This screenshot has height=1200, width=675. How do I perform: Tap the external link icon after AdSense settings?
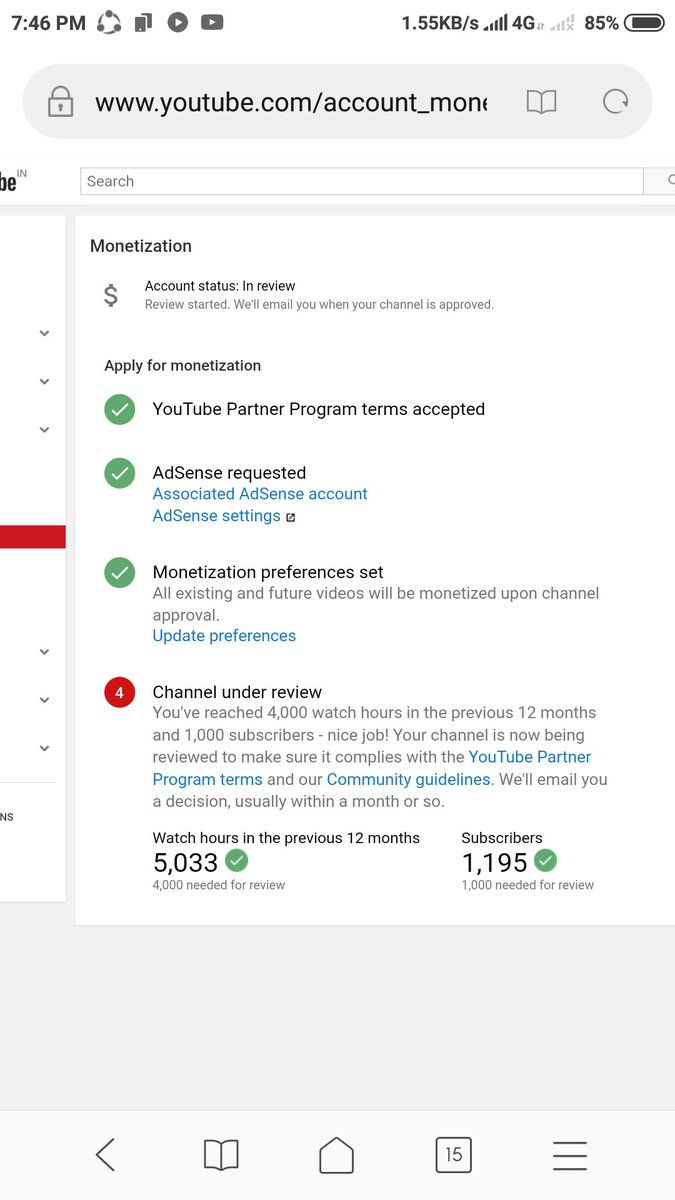291,517
